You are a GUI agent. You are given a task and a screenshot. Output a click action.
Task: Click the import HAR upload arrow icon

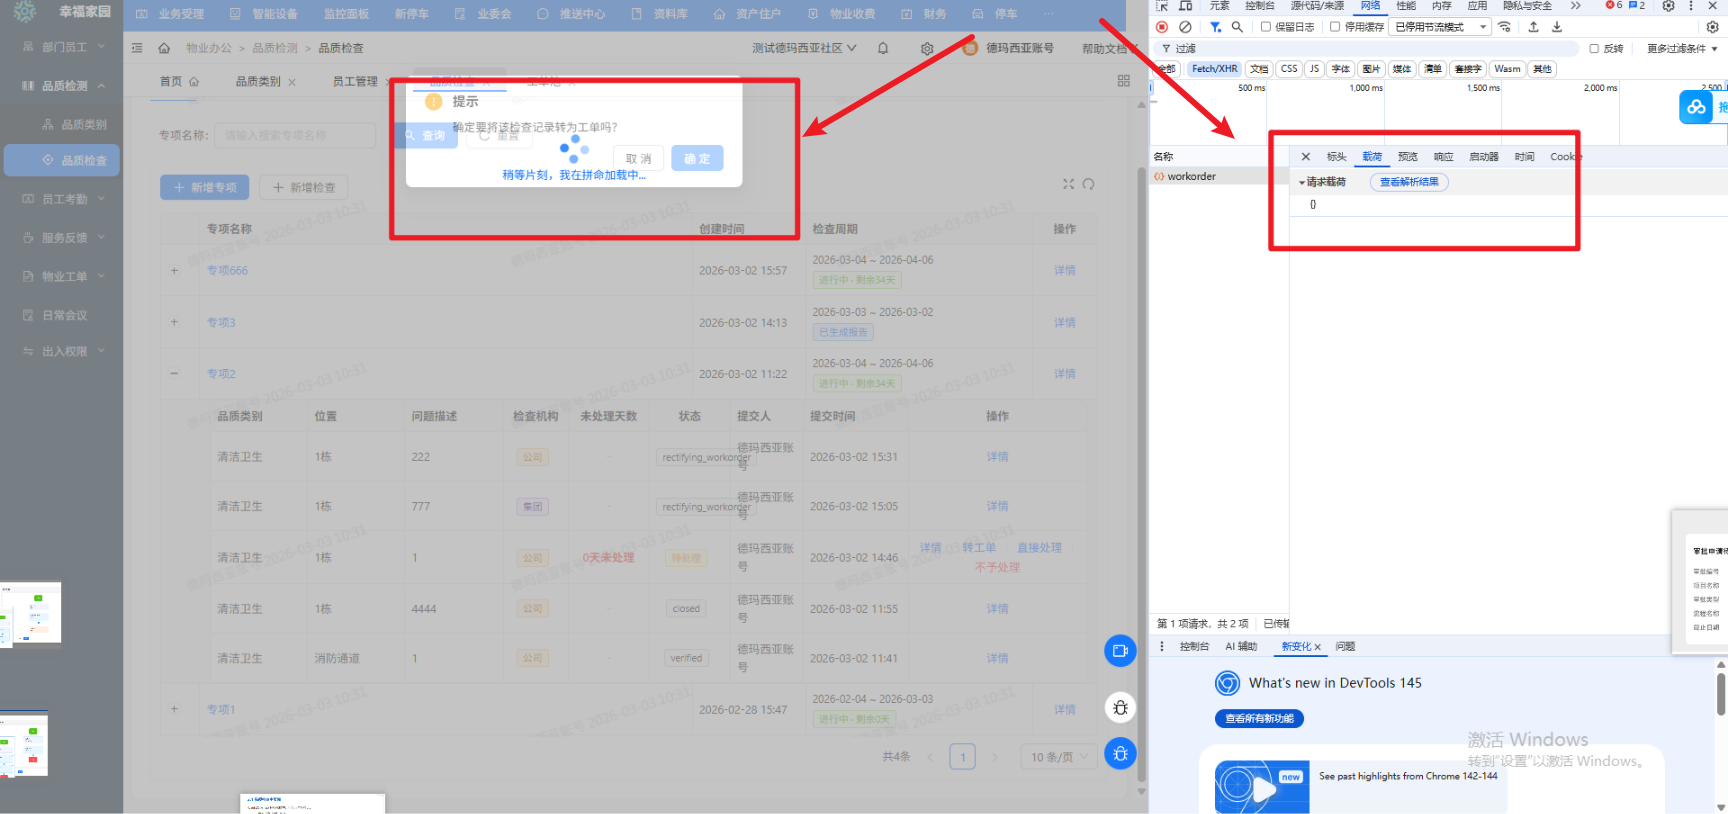pos(1533,27)
